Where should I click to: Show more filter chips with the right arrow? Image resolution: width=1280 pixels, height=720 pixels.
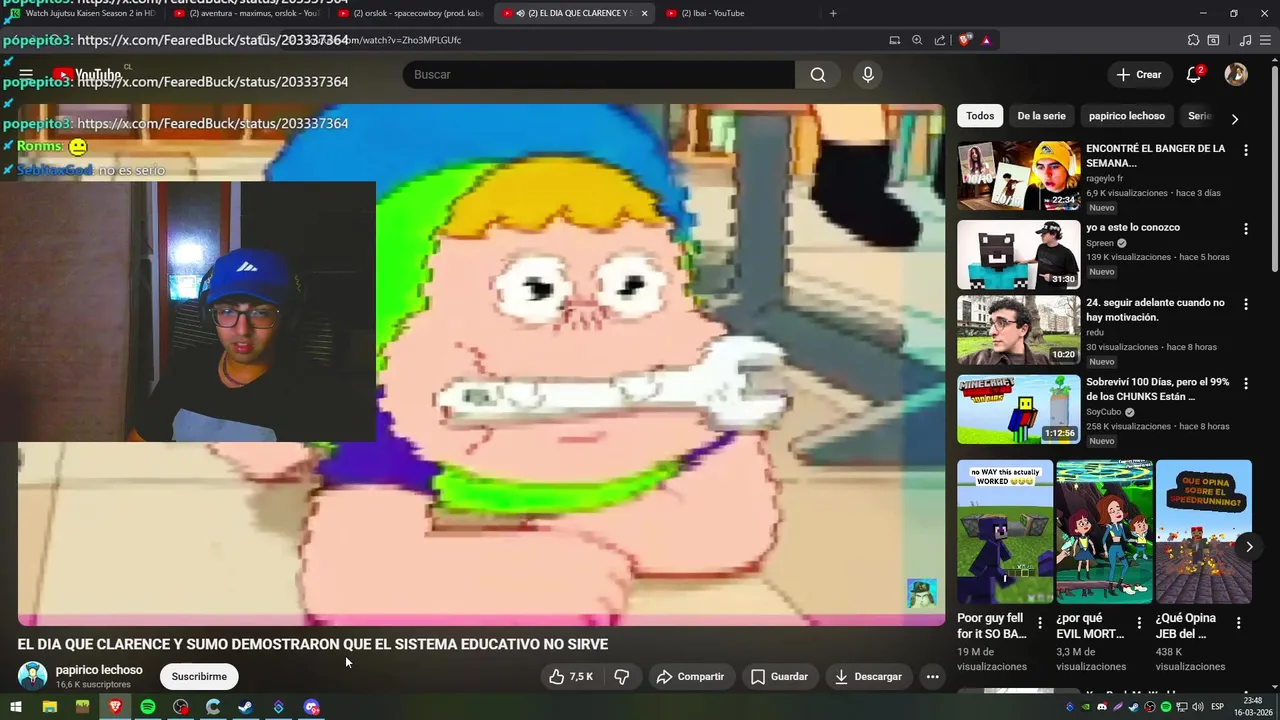coord(1234,118)
